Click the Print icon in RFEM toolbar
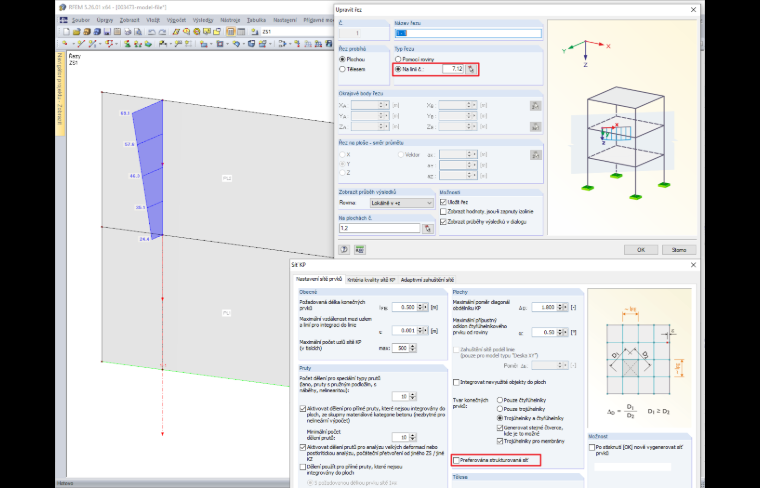This screenshot has height=488, width=760. pos(128,31)
